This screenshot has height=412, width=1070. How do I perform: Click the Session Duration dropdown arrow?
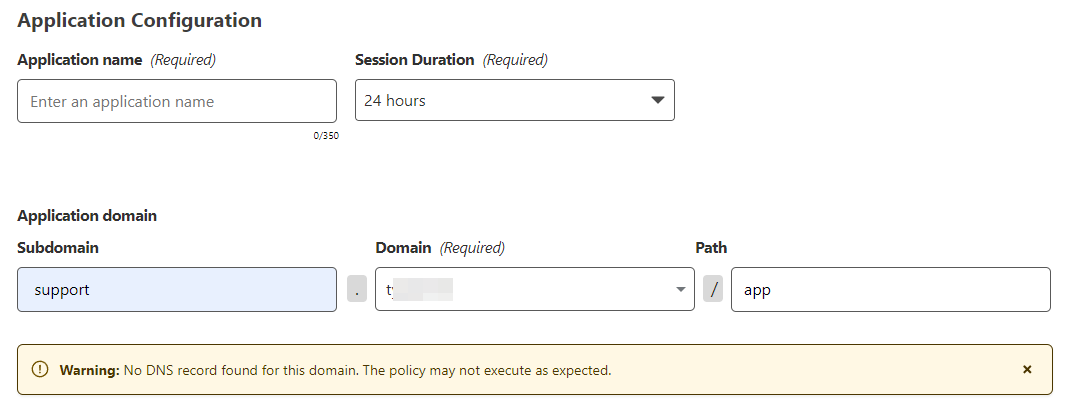pyautogui.click(x=657, y=100)
